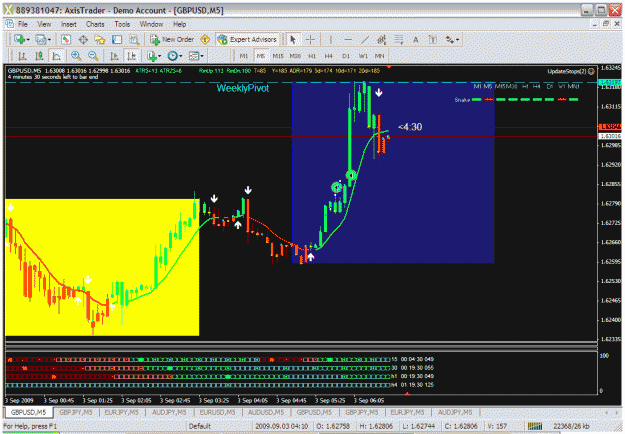
Task: Draw a horizontal line tool
Action: tap(348, 39)
